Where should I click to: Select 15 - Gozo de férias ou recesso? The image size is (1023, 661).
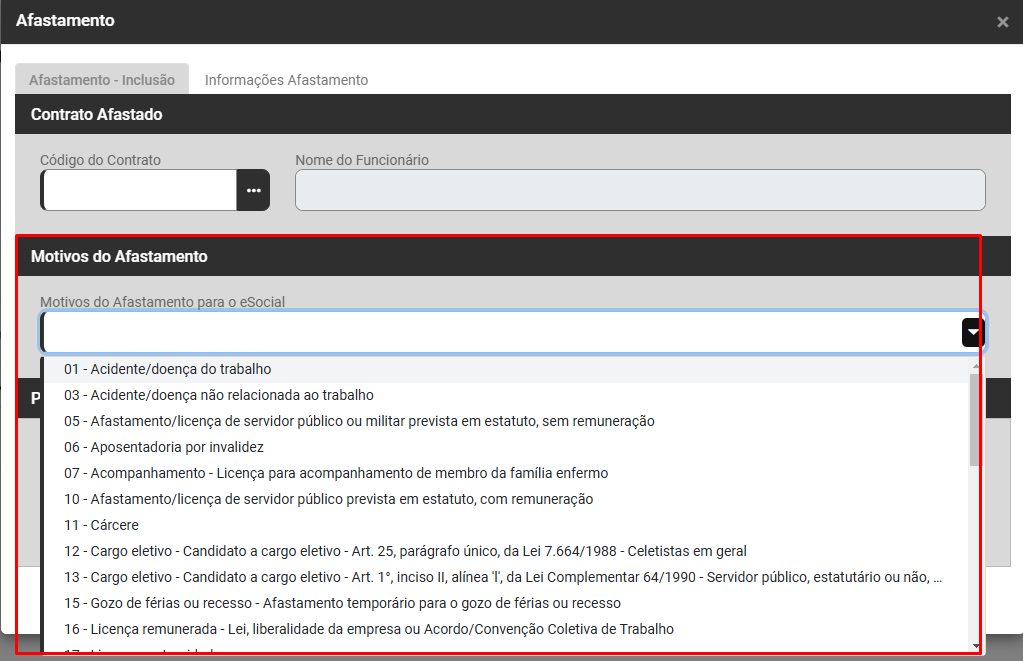tap(341, 603)
